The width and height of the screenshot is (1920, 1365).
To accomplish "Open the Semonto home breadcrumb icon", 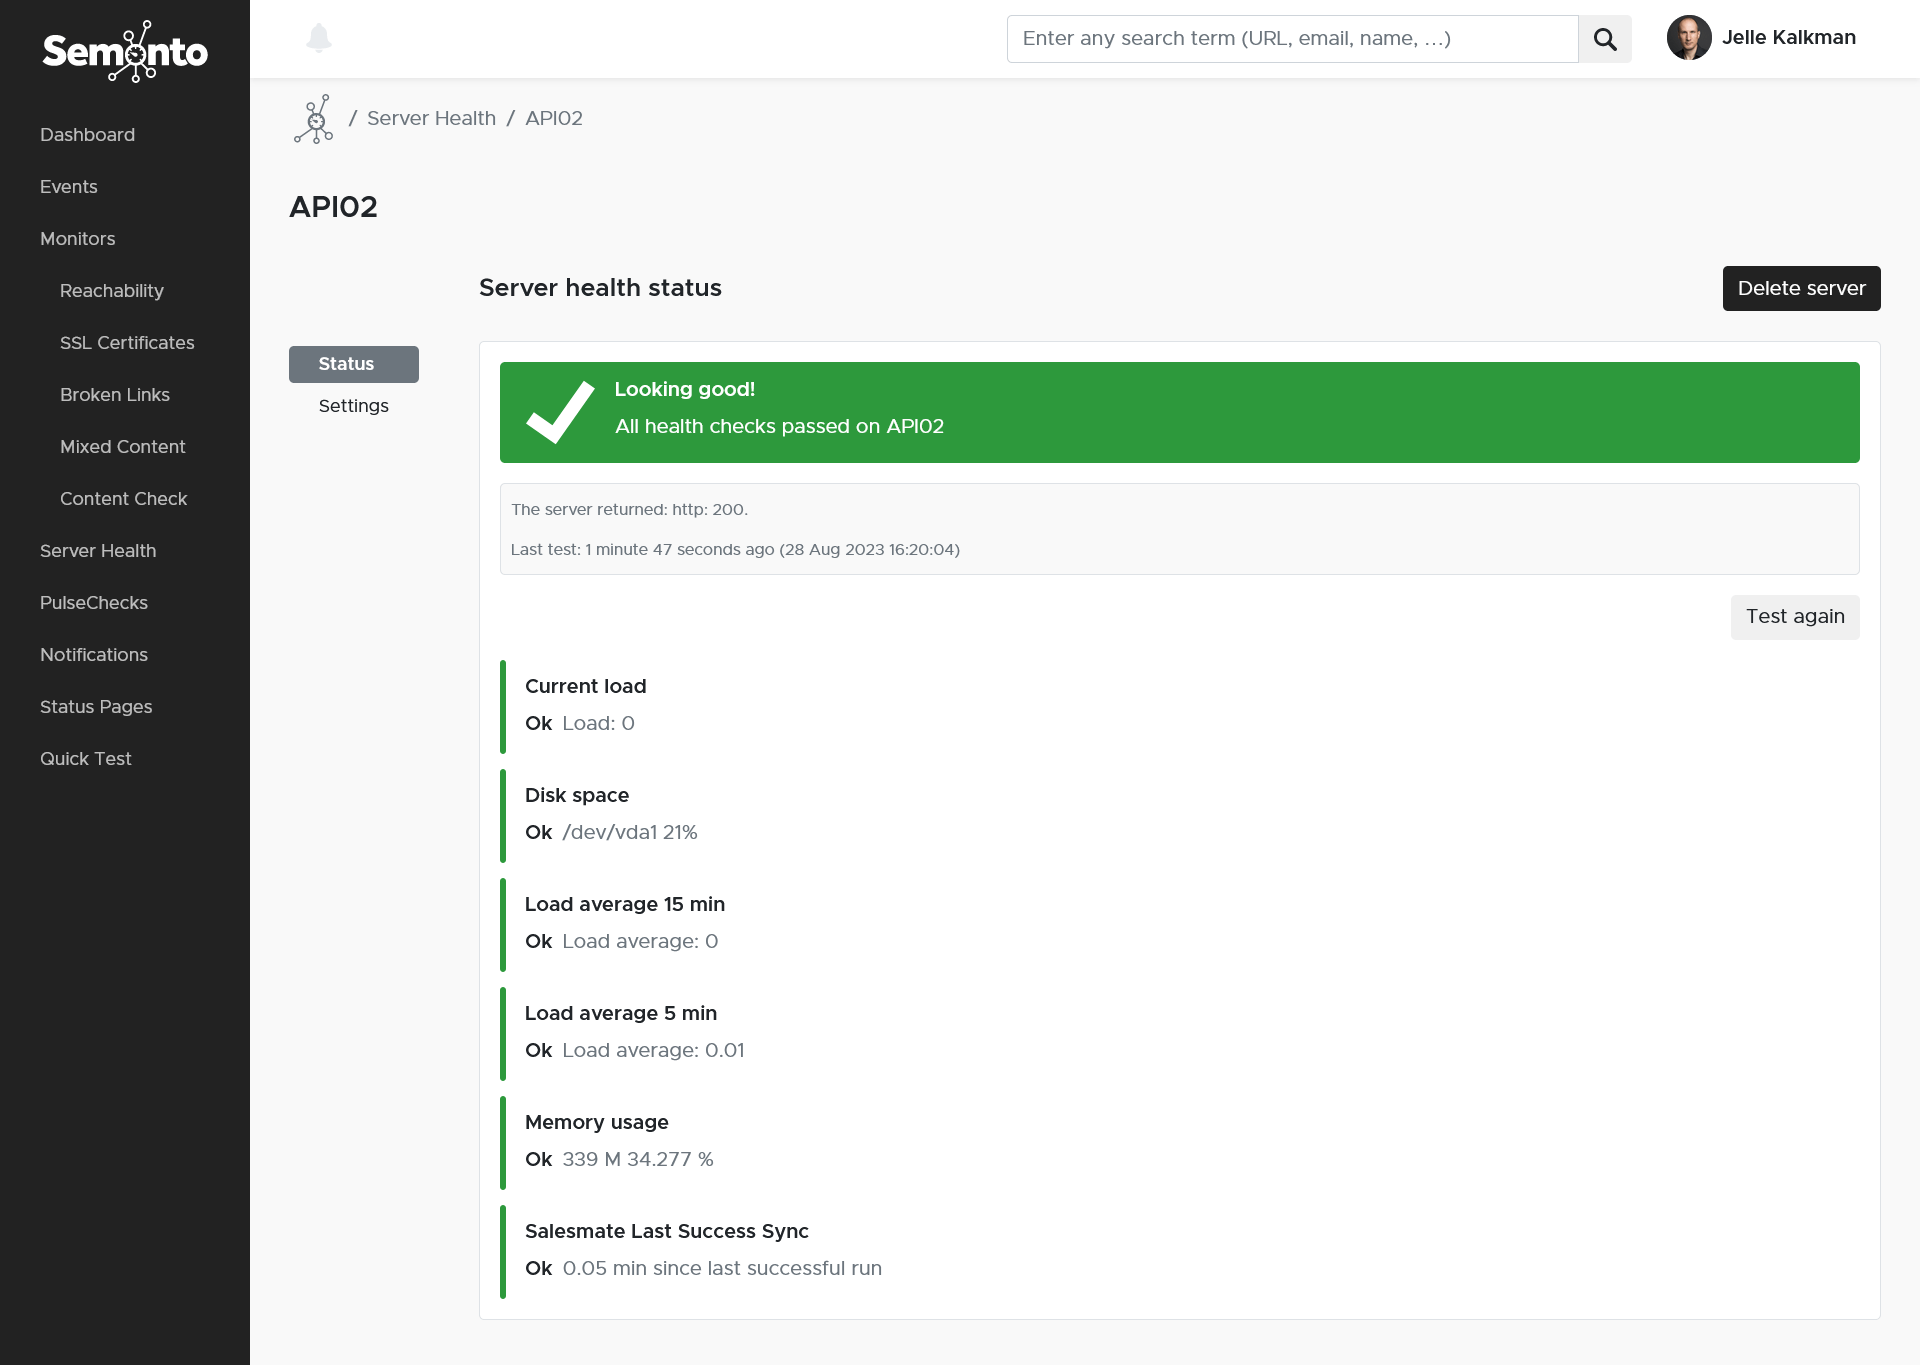I will (x=314, y=119).
